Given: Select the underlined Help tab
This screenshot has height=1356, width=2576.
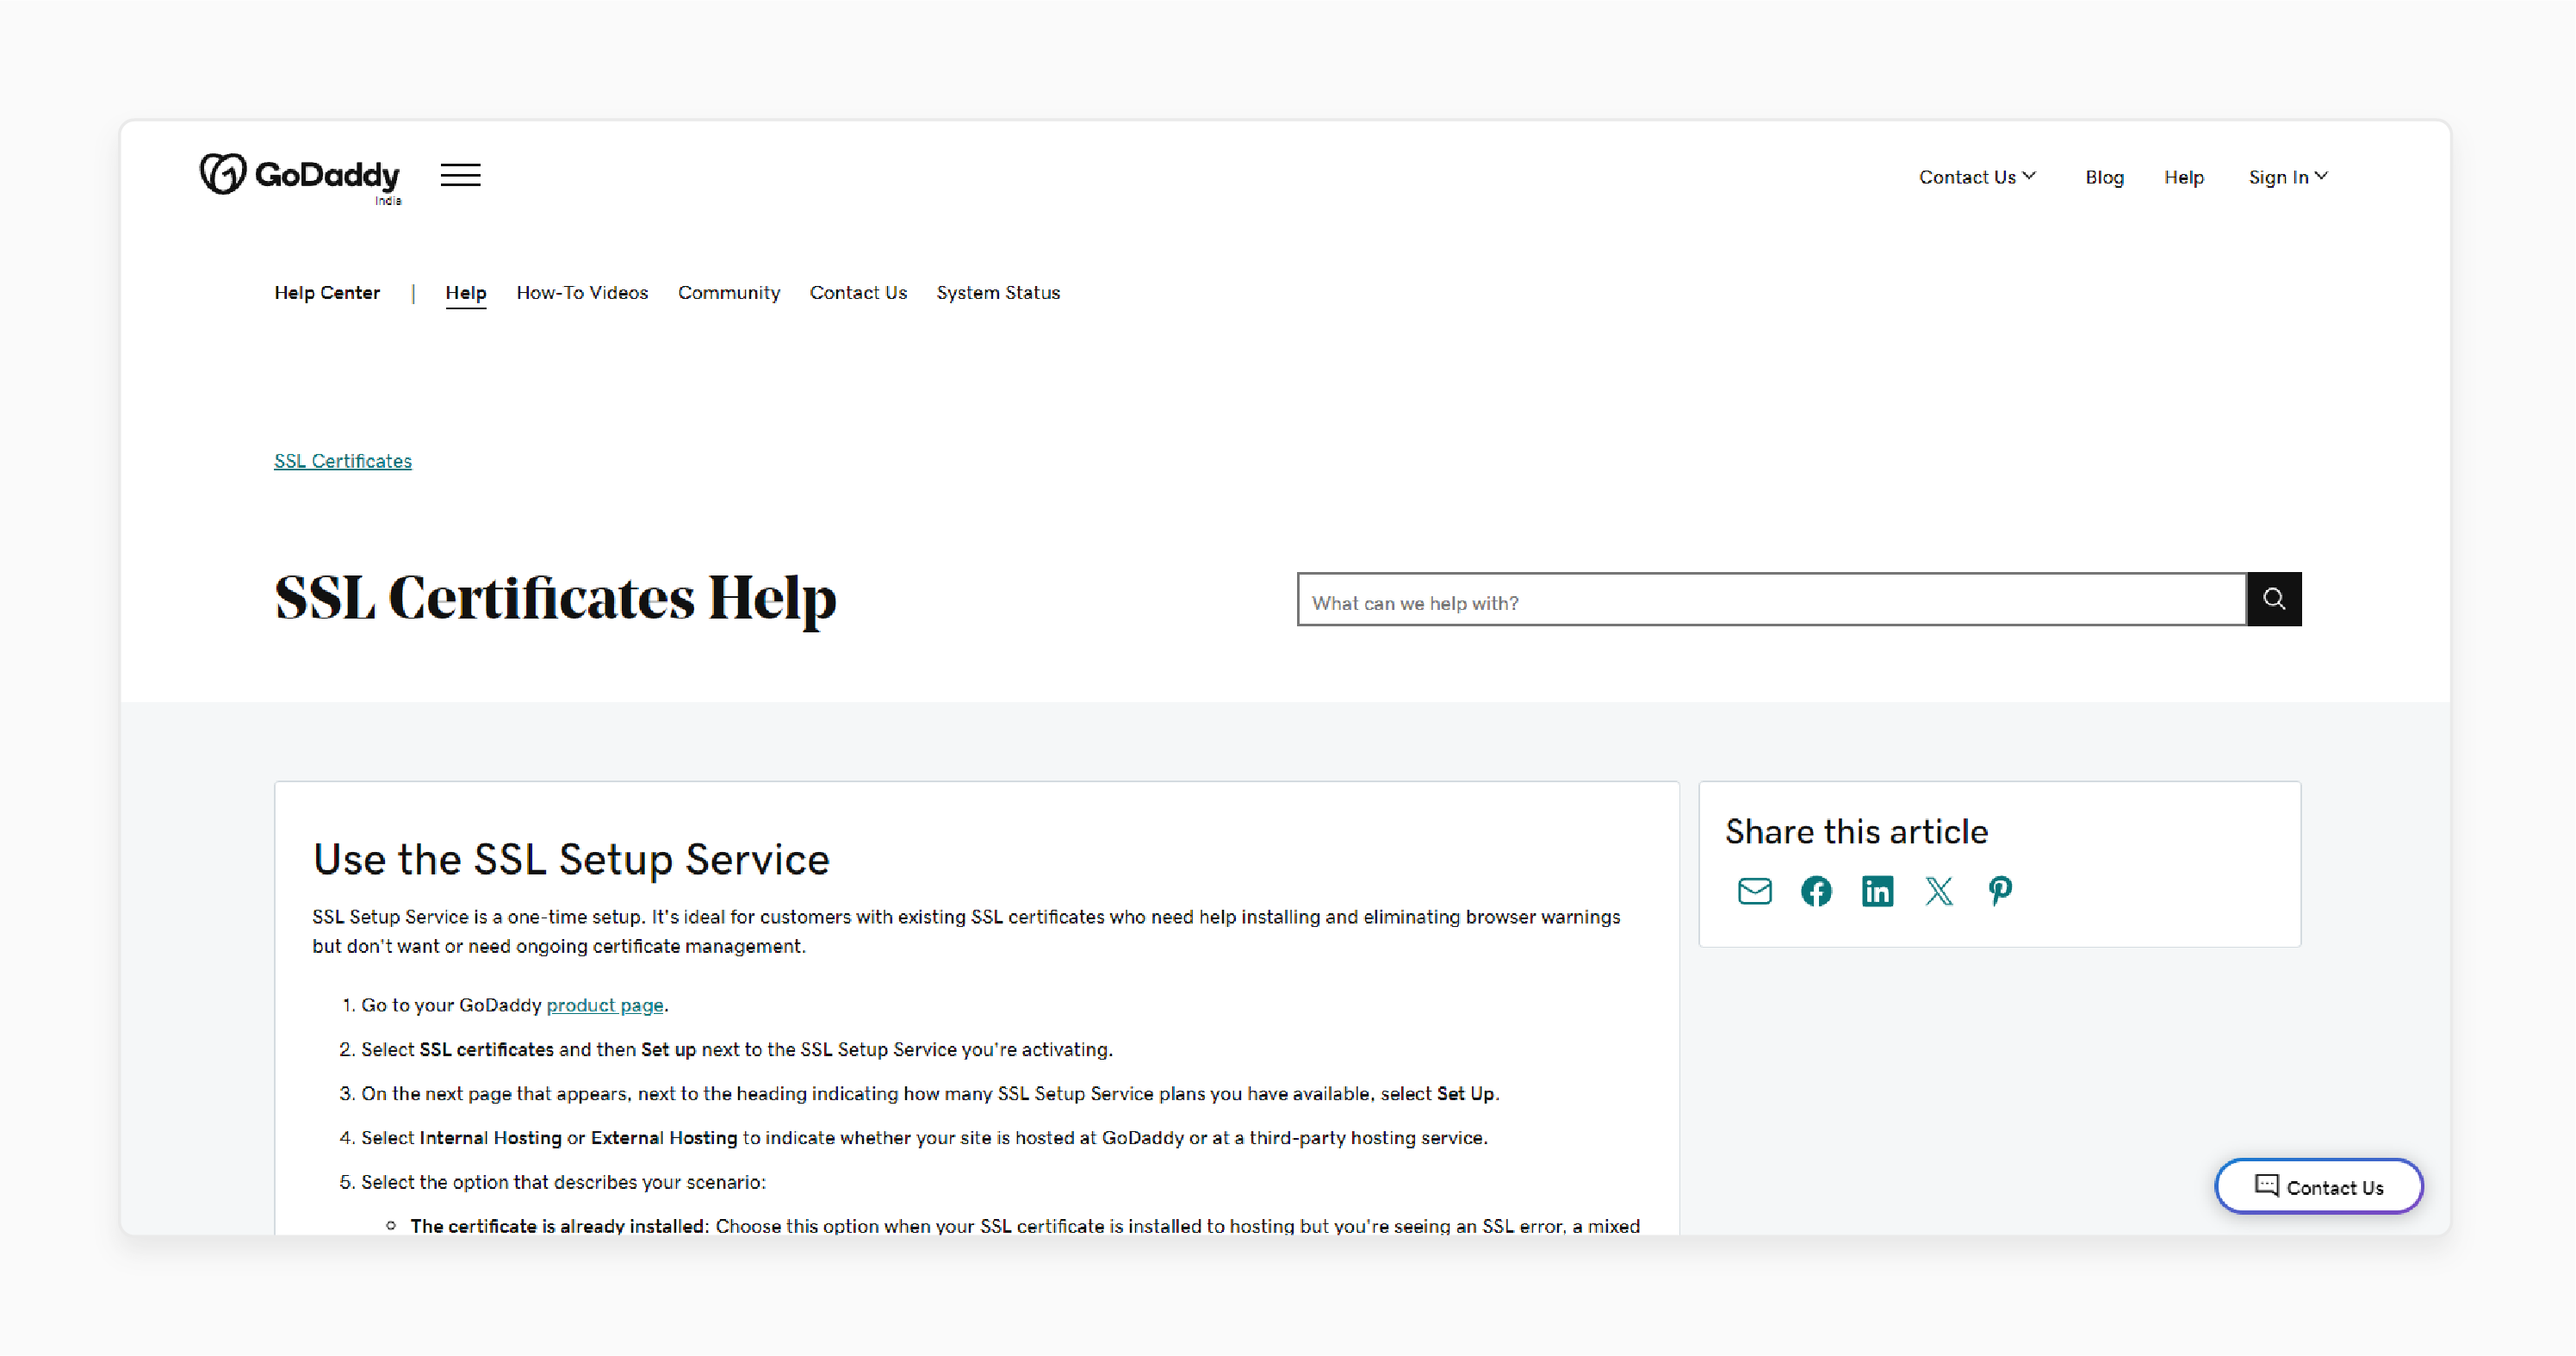Looking at the screenshot, I should click(x=466, y=293).
